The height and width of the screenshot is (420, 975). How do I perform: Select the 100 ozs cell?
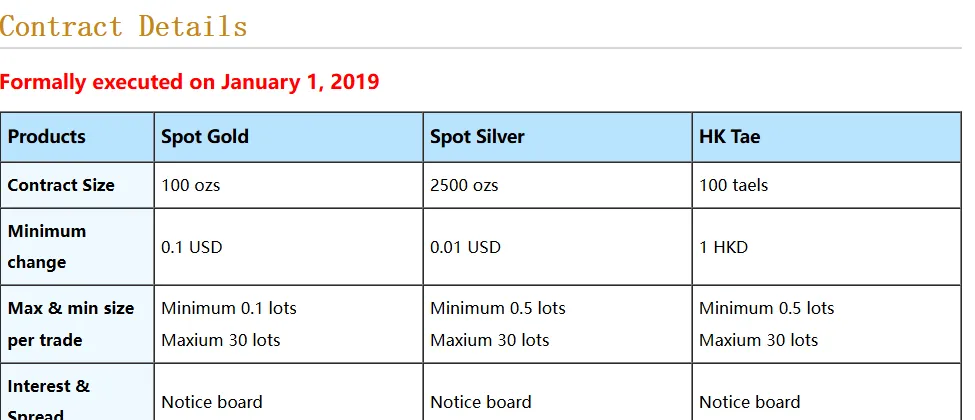(x=289, y=185)
